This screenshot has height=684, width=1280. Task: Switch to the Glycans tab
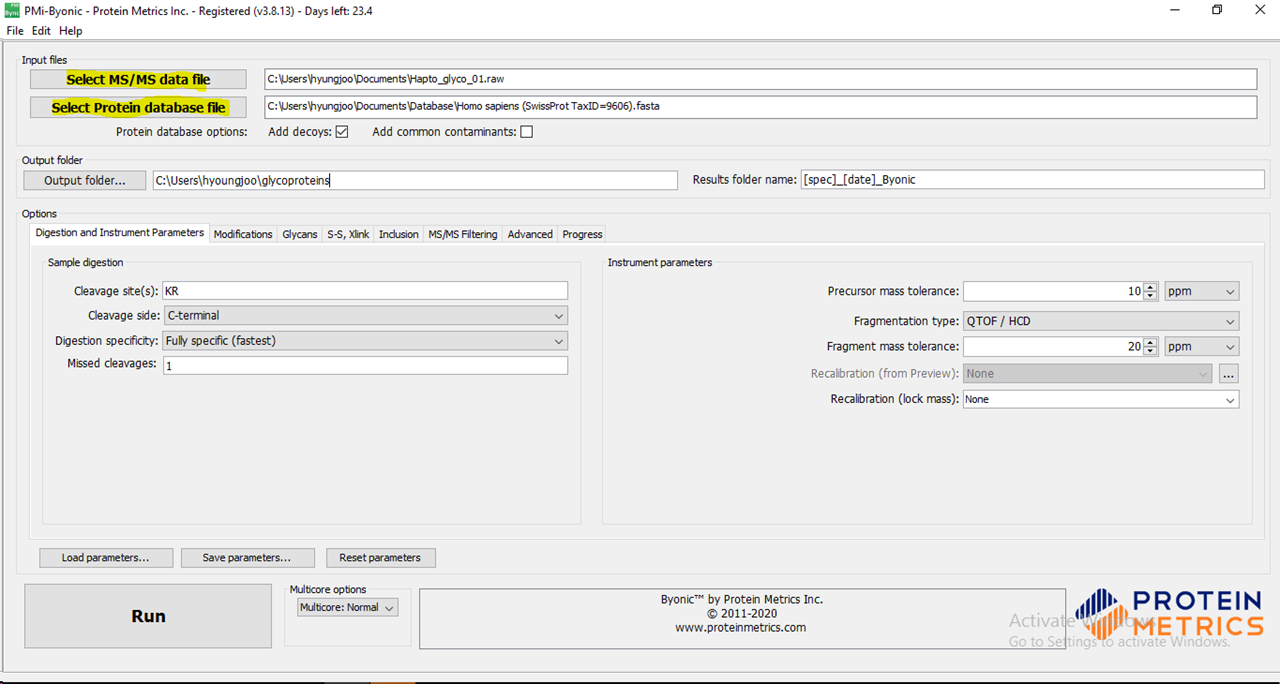point(300,234)
